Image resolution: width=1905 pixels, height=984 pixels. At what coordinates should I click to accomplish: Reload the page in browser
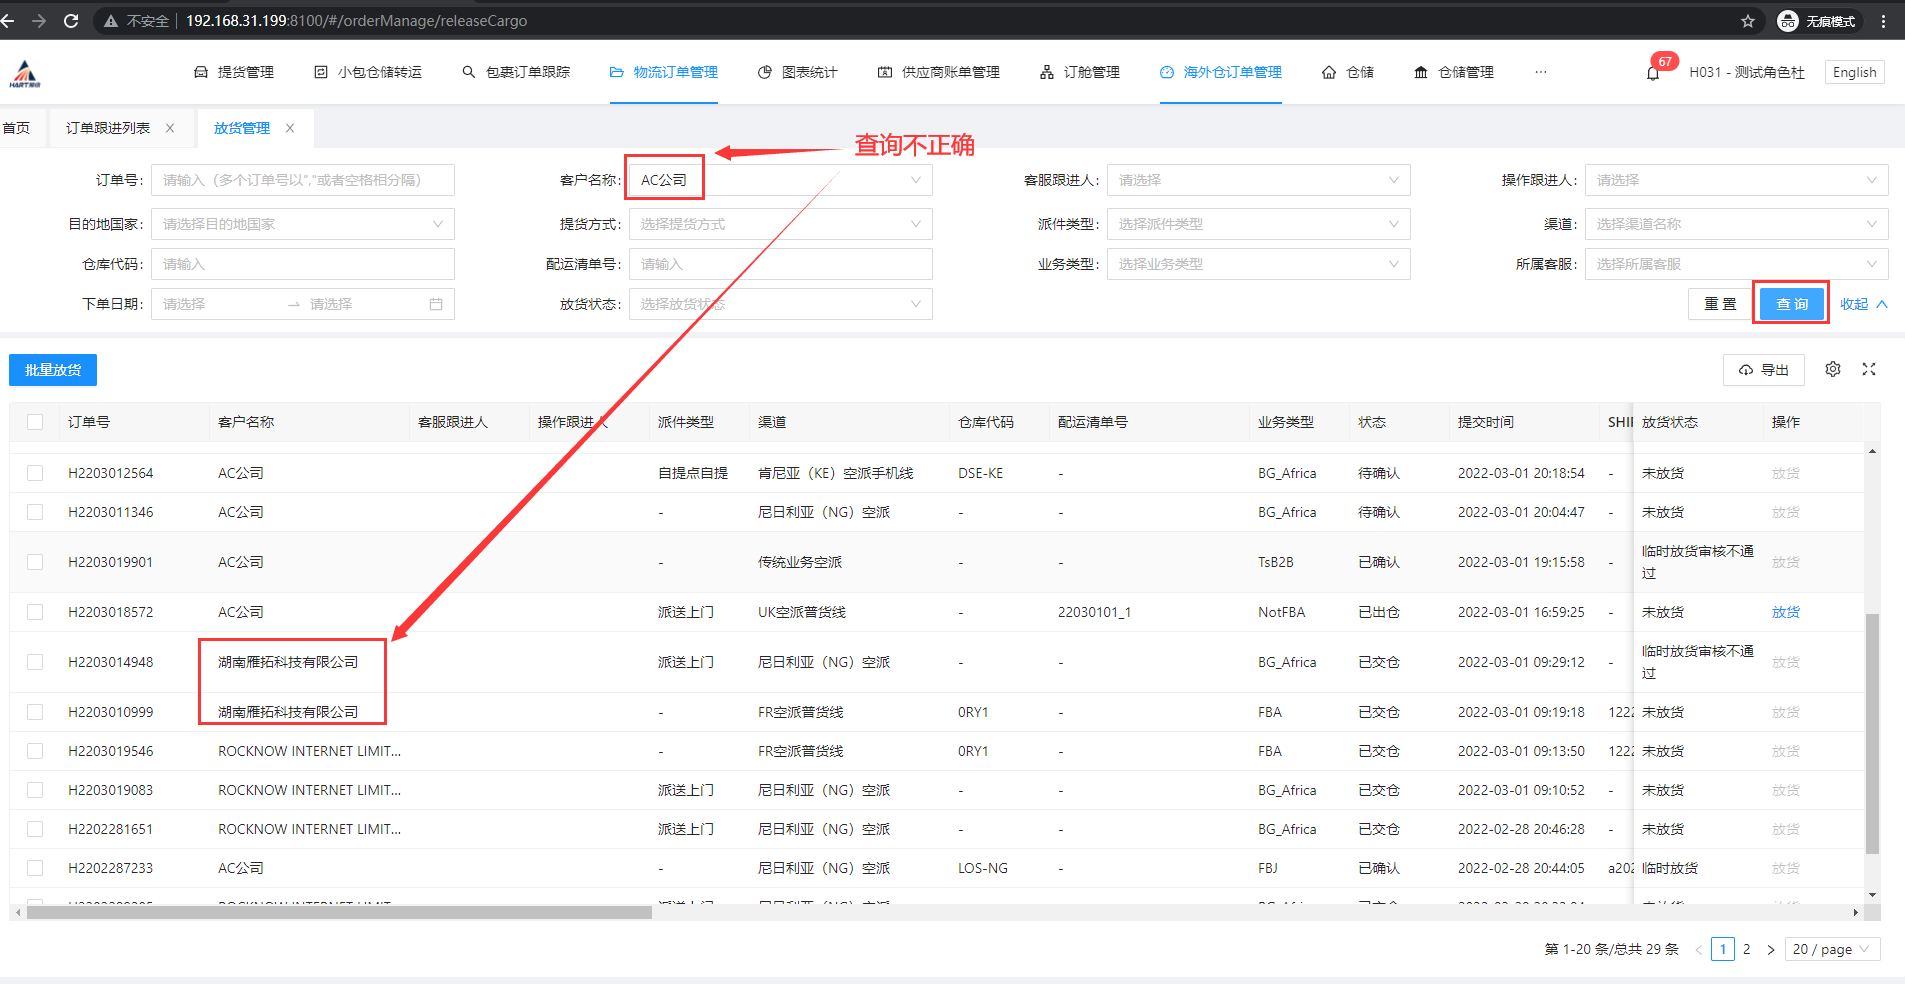(x=71, y=21)
